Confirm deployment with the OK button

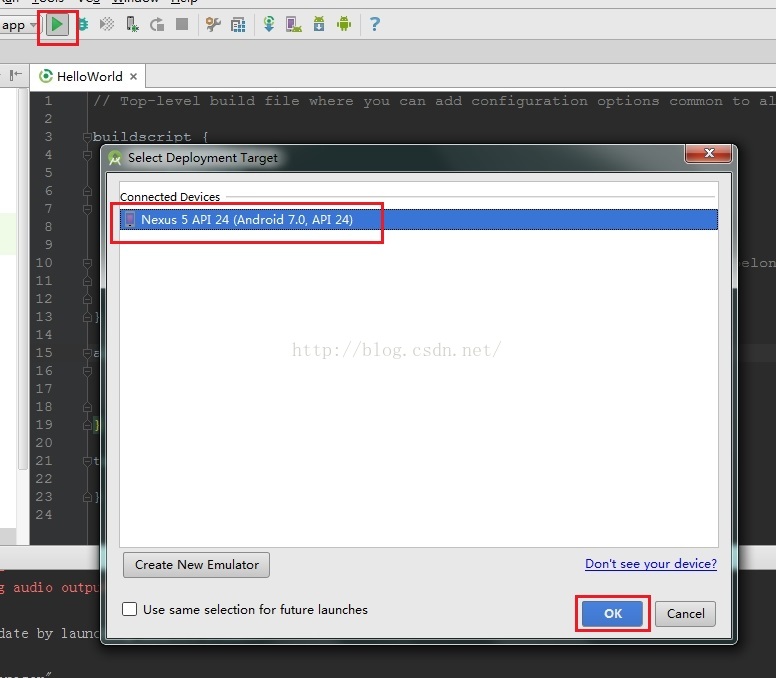[x=612, y=614]
